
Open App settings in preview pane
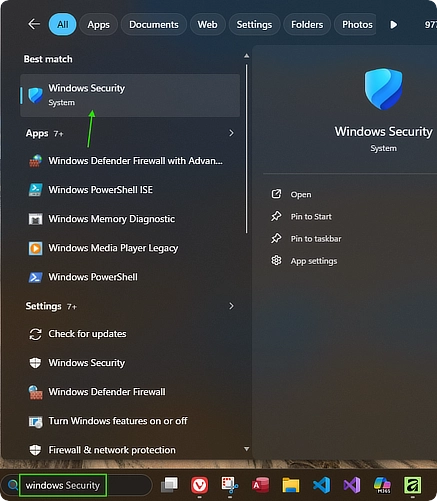(304, 261)
